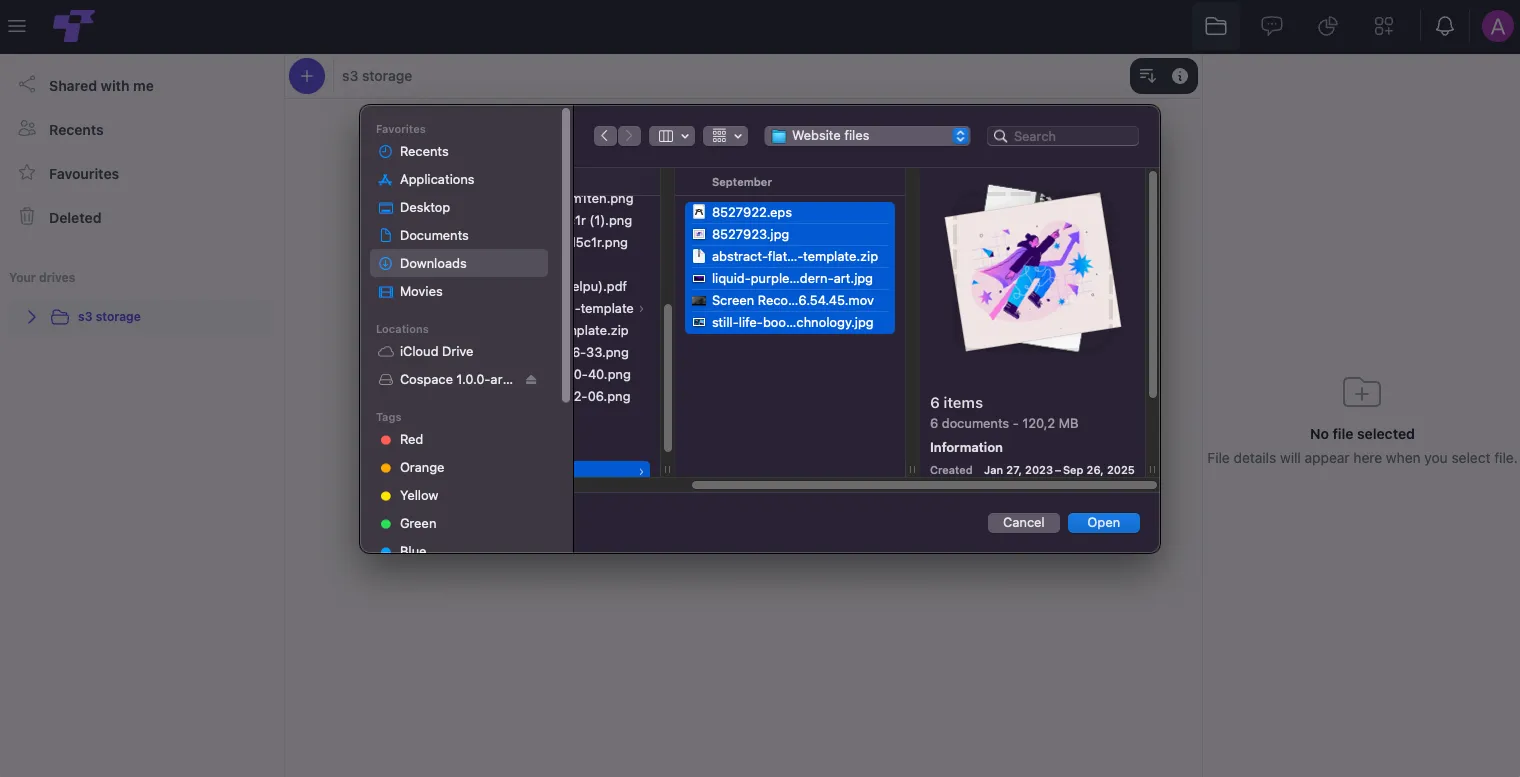Open the grouping options dropdown
This screenshot has height=777, width=1520.
(x=725, y=136)
